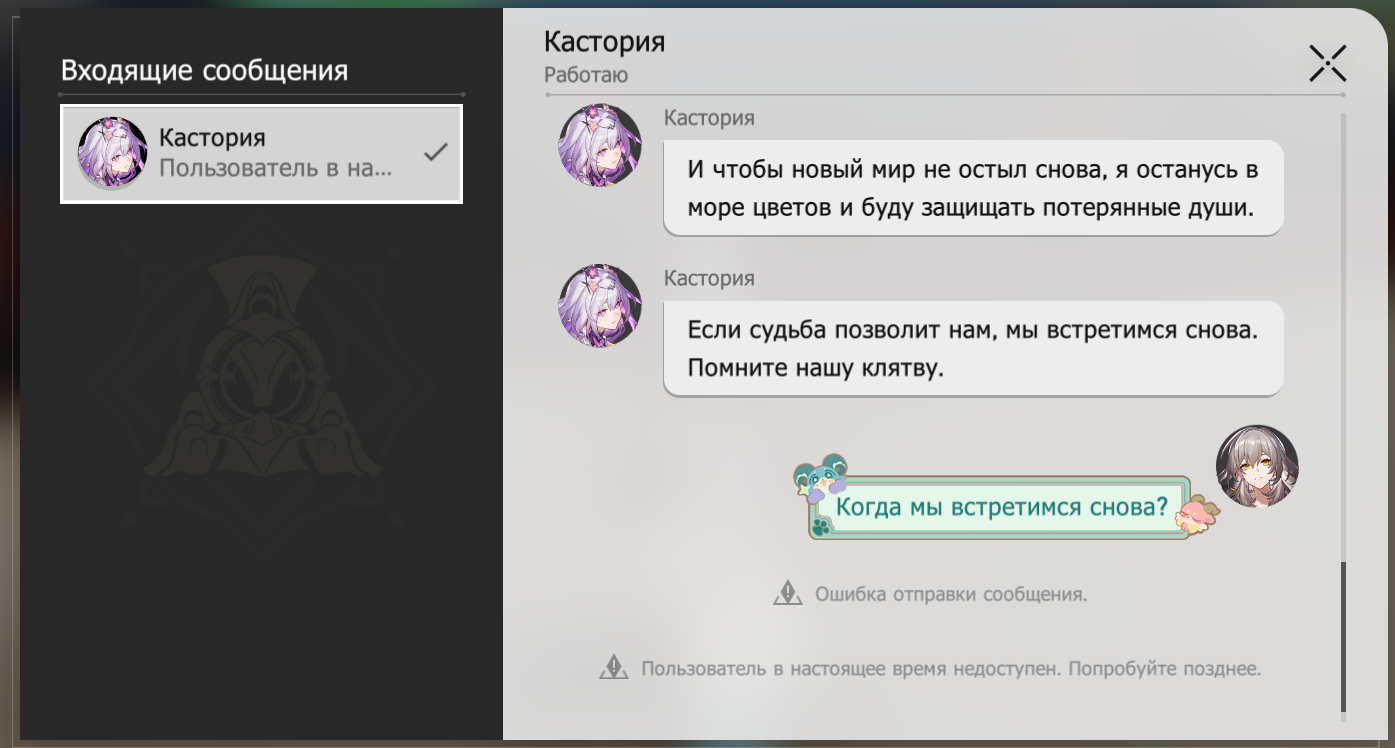Click the message bubble 'И чтобы новый мир не остыл снова'
Image resolution: width=1395 pixels, height=748 pixels.
point(973,187)
